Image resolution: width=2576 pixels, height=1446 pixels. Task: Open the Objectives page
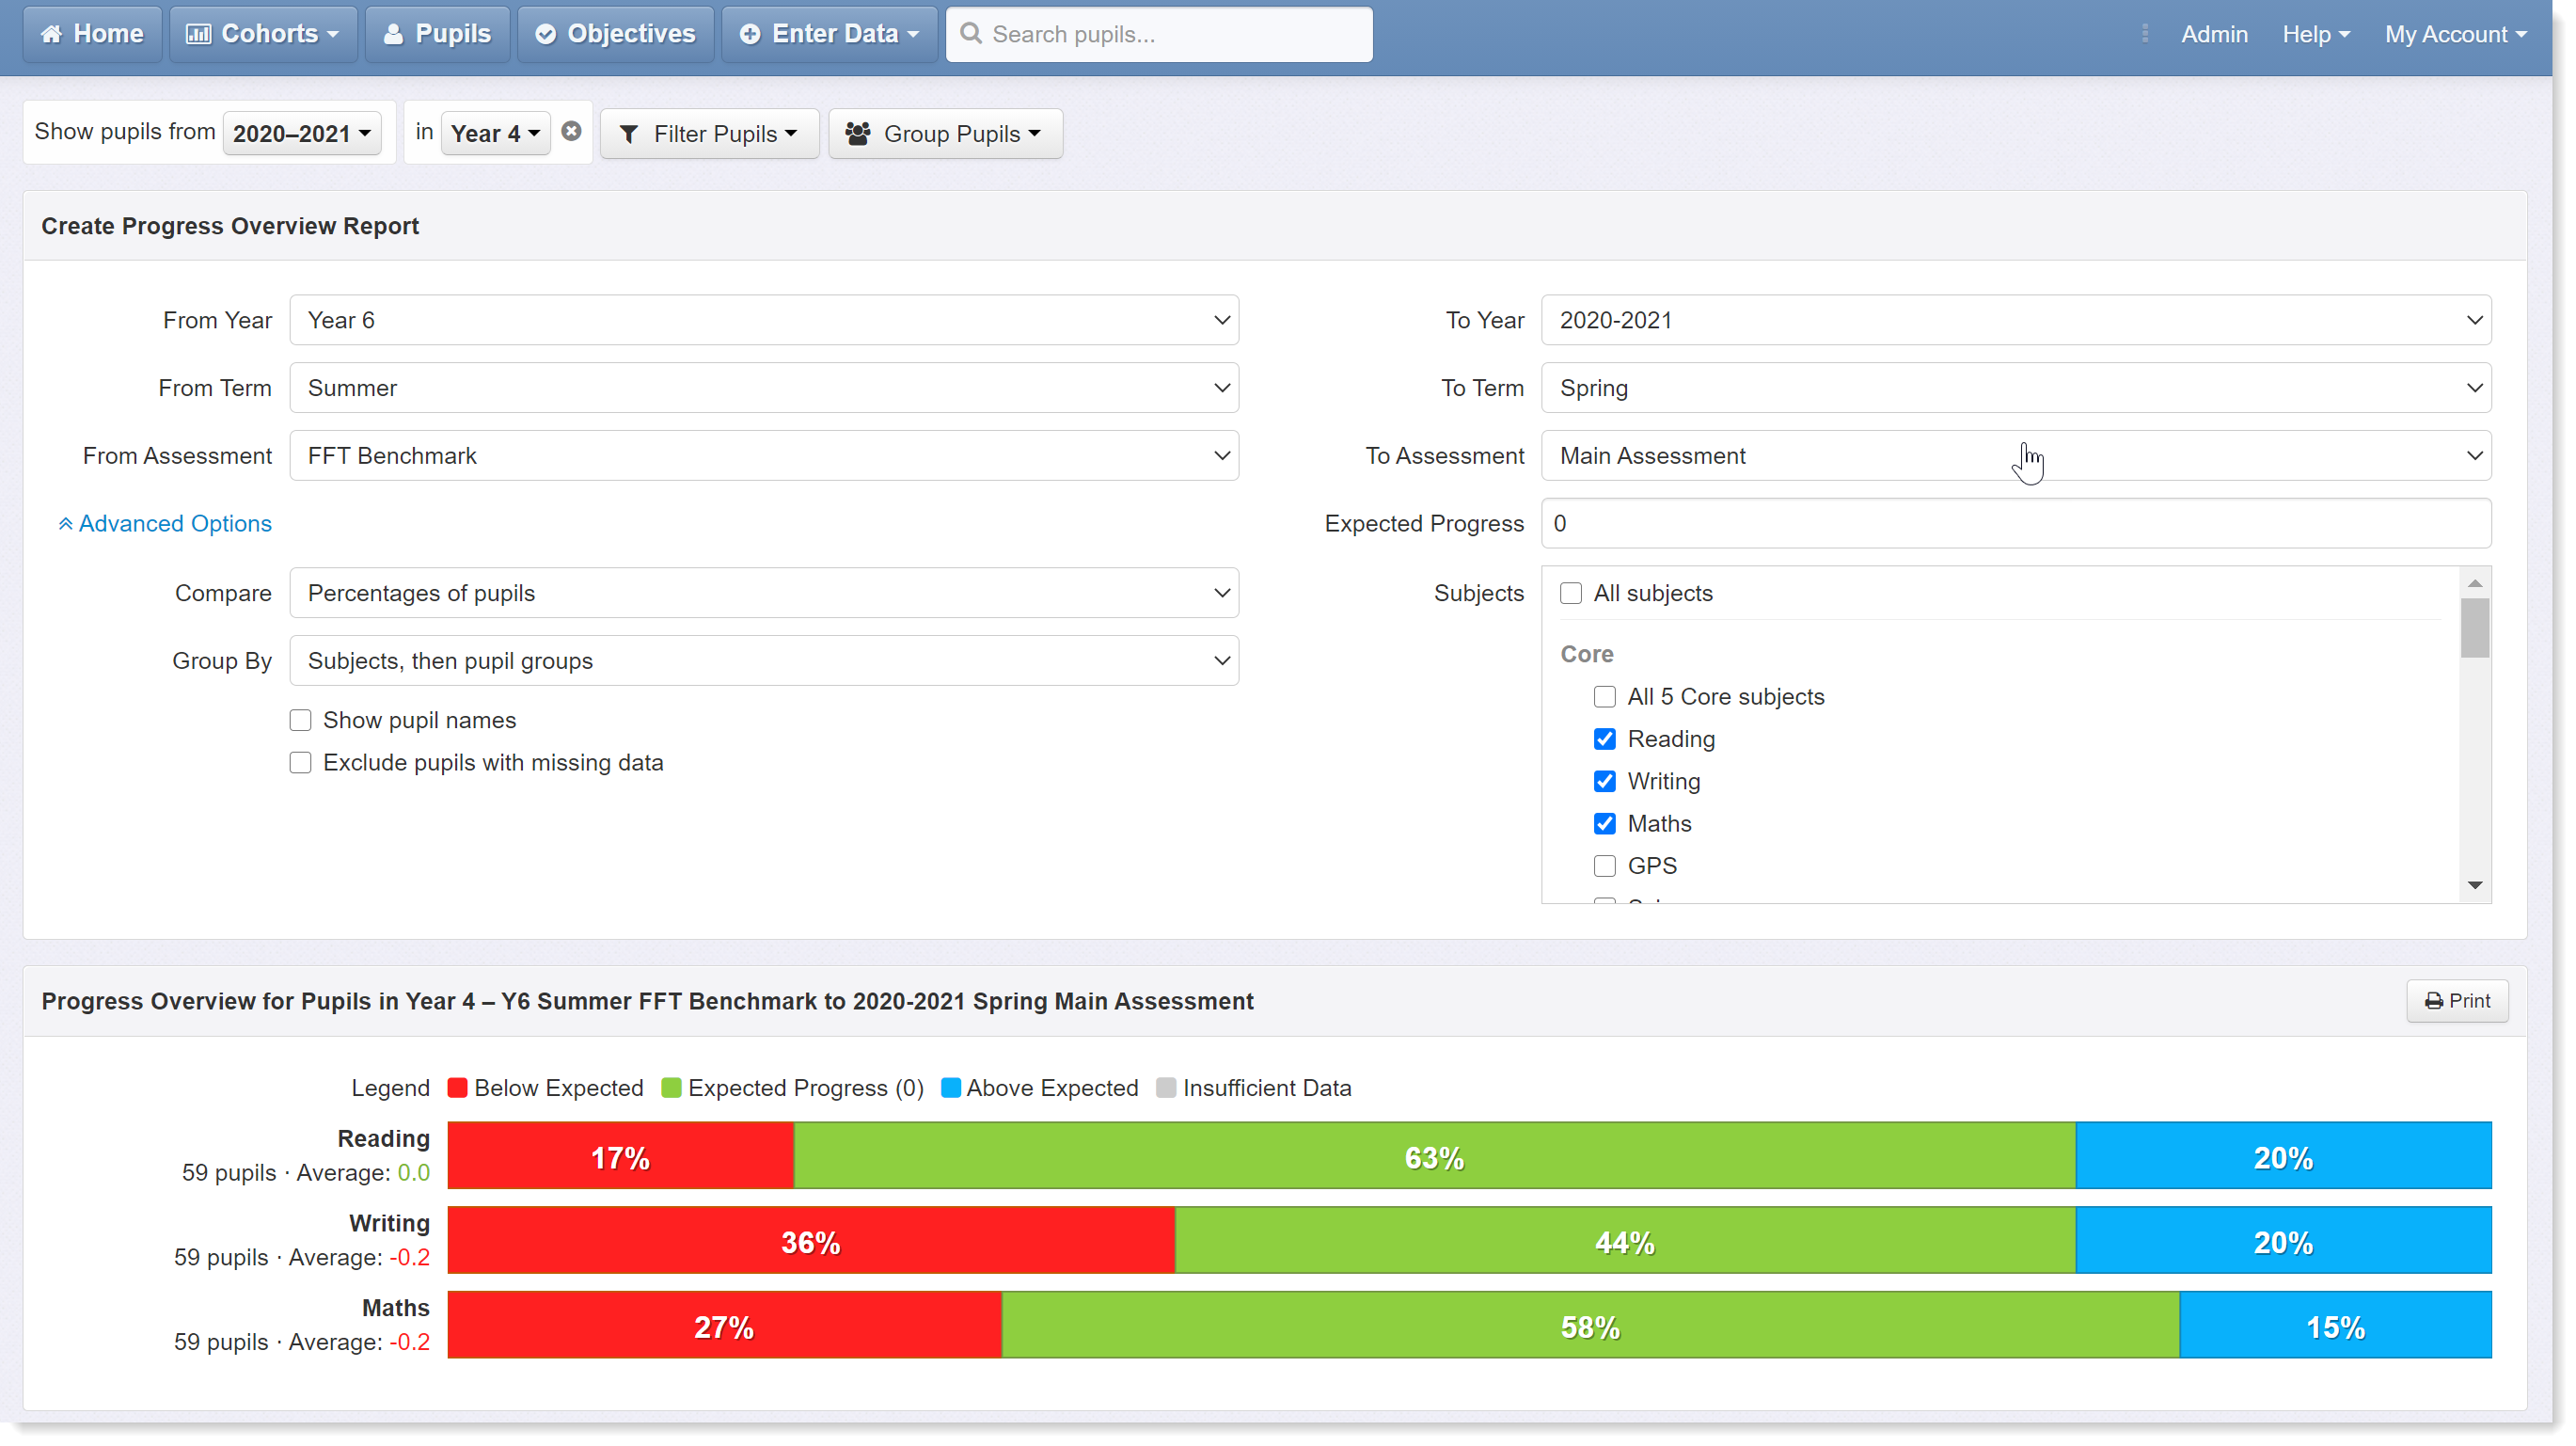pyautogui.click(x=615, y=34)
